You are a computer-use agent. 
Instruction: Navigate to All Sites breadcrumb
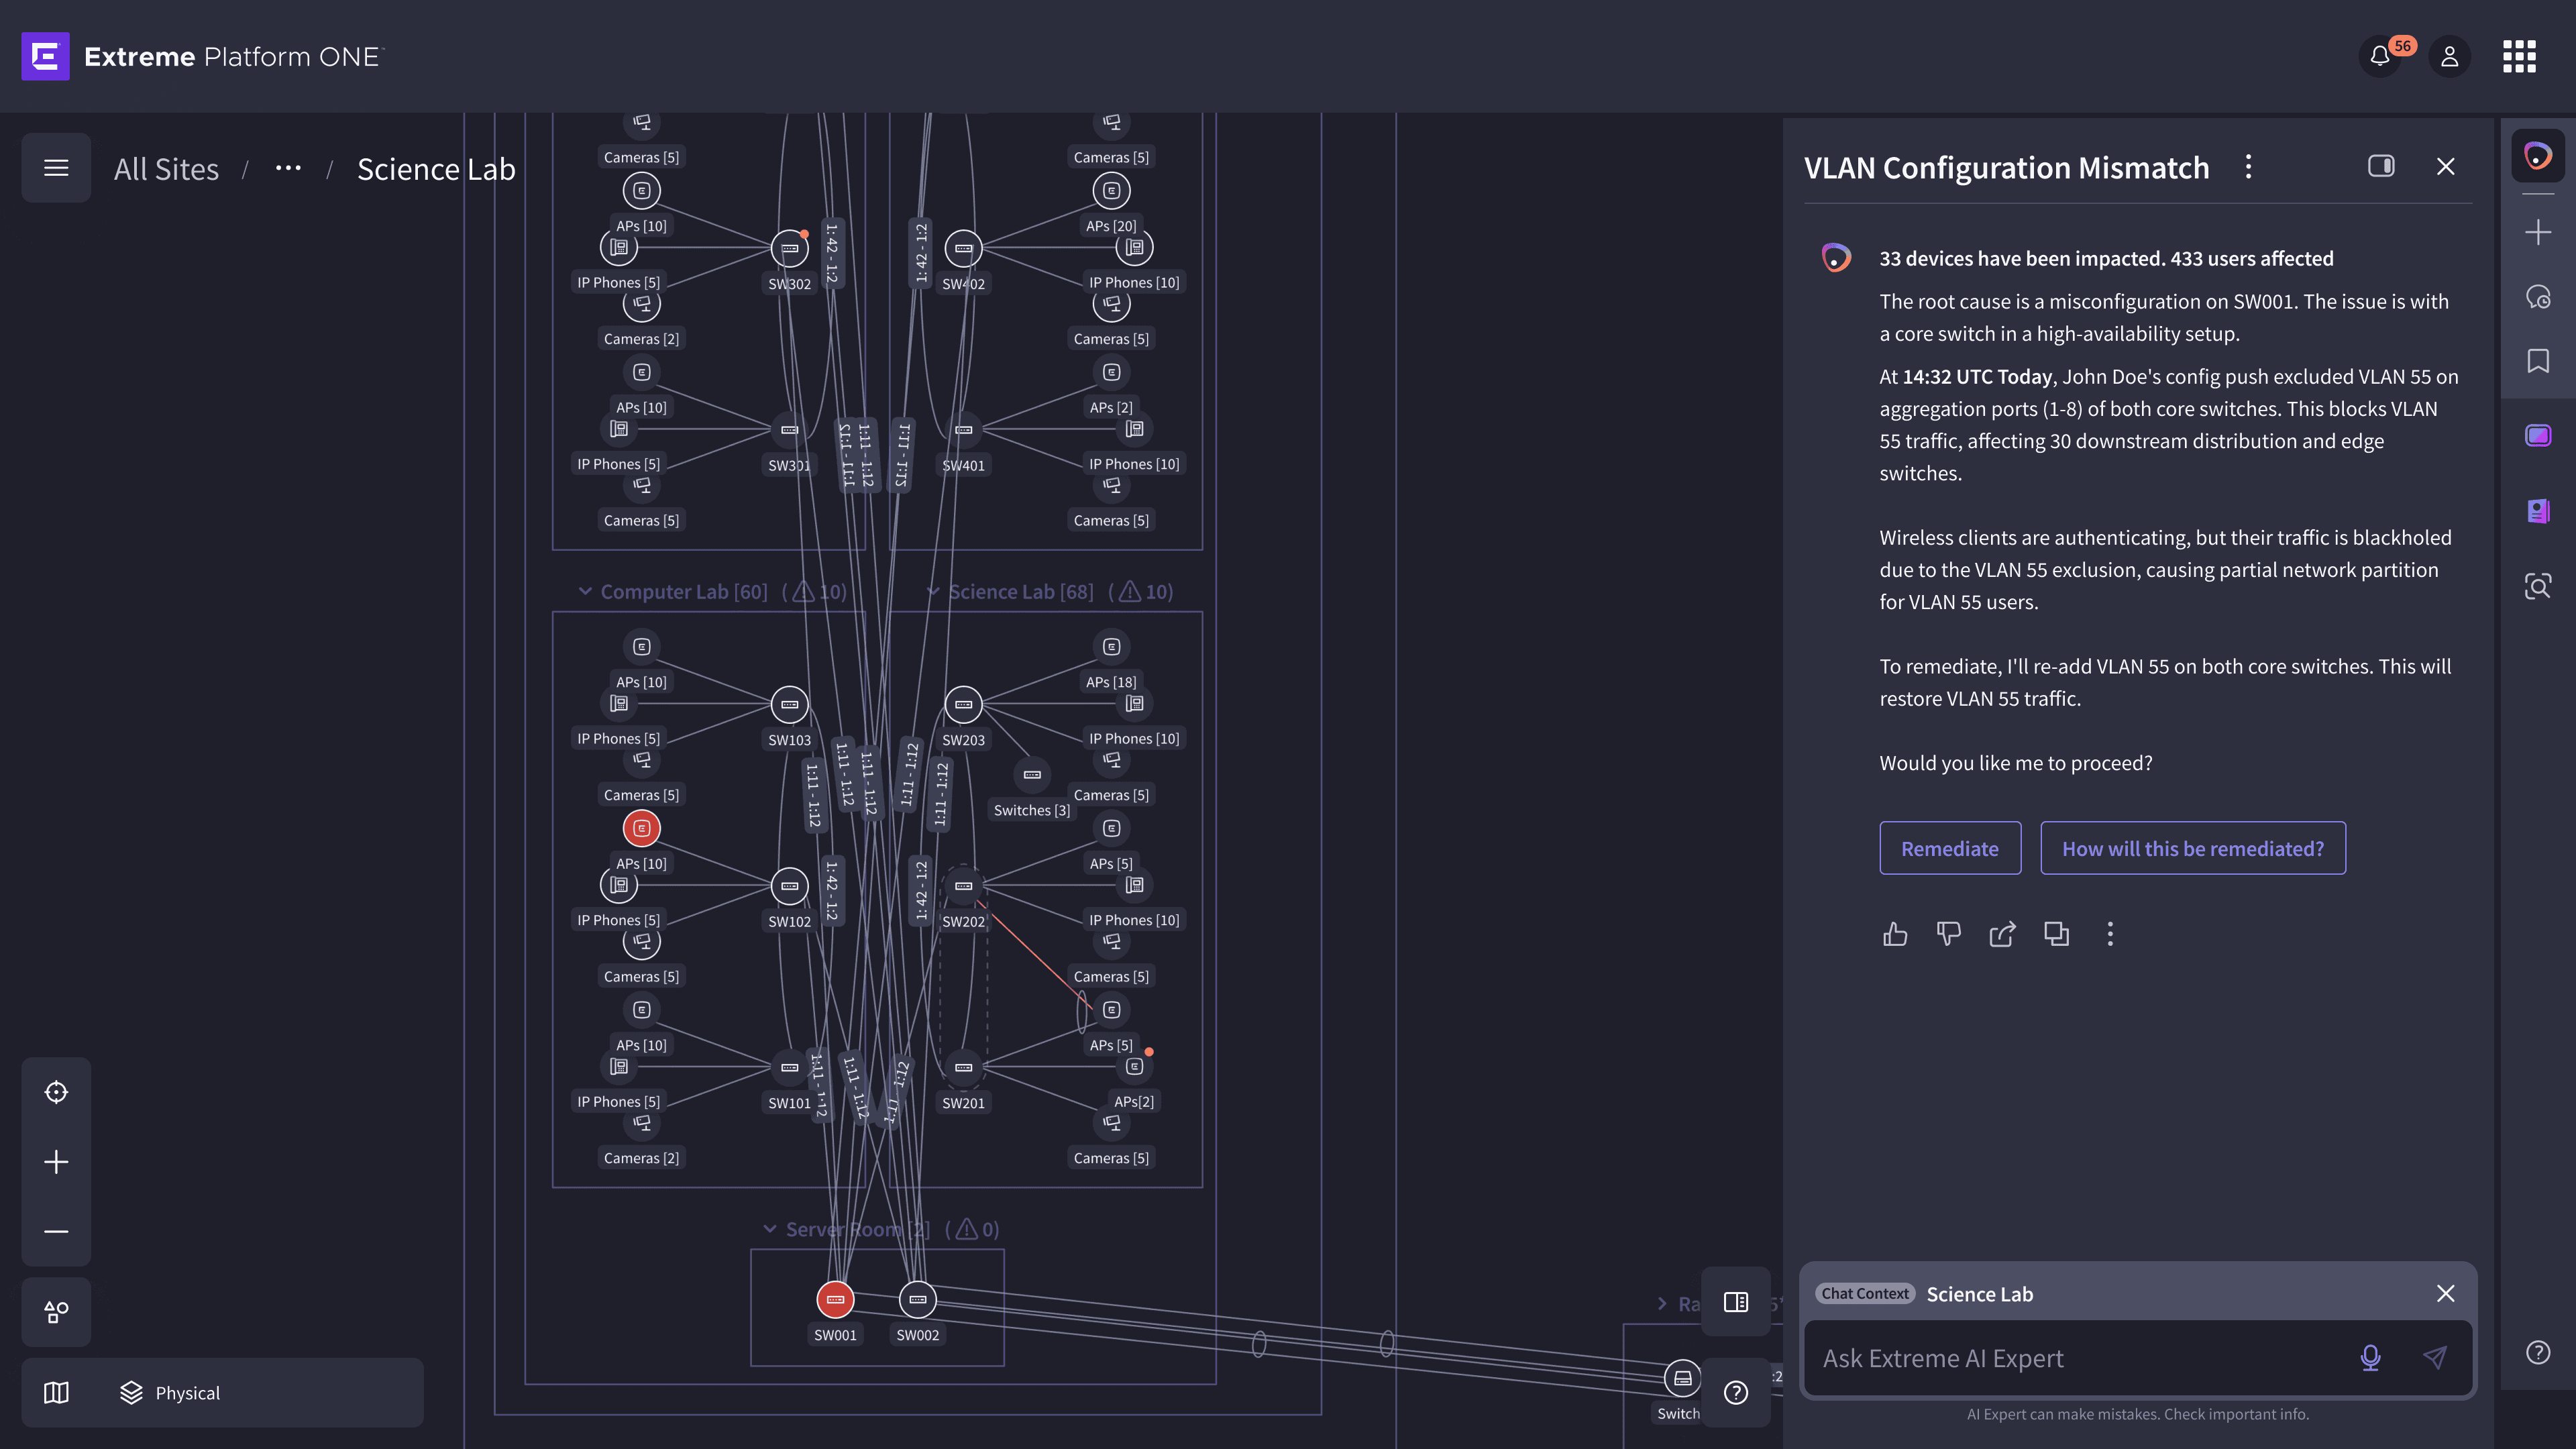click(x=166, y=169)
